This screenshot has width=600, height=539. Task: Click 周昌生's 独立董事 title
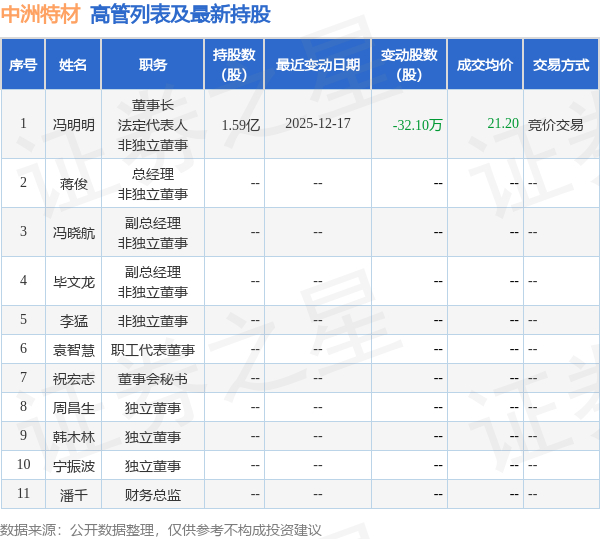(153, 408)
